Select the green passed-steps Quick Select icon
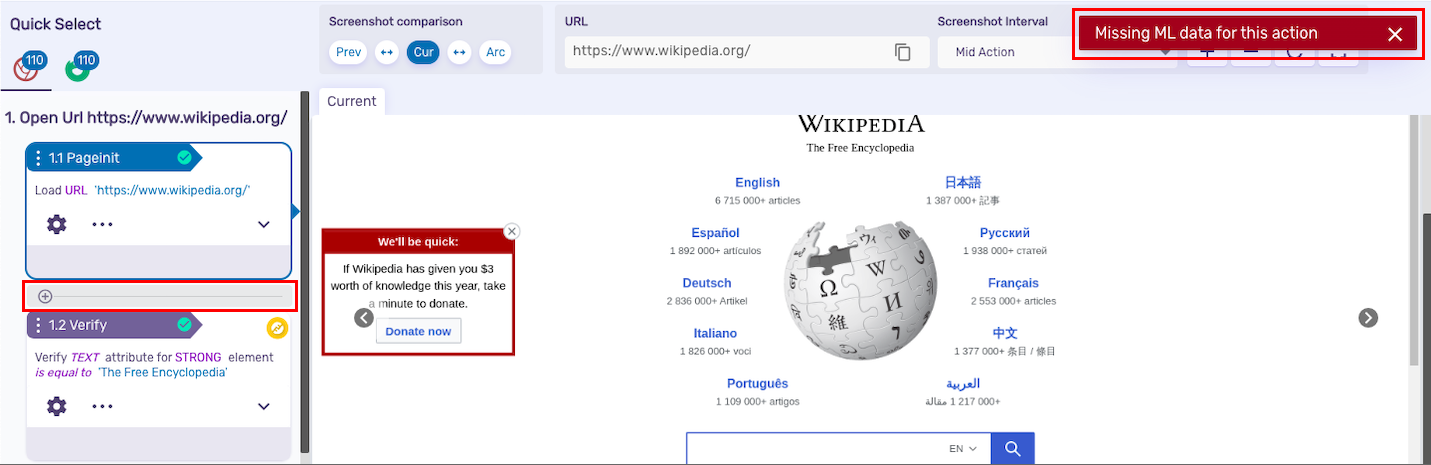Image resolution: width=1431 pixels, height=465 pixels. pyautogui.click(x=78, y=69)
